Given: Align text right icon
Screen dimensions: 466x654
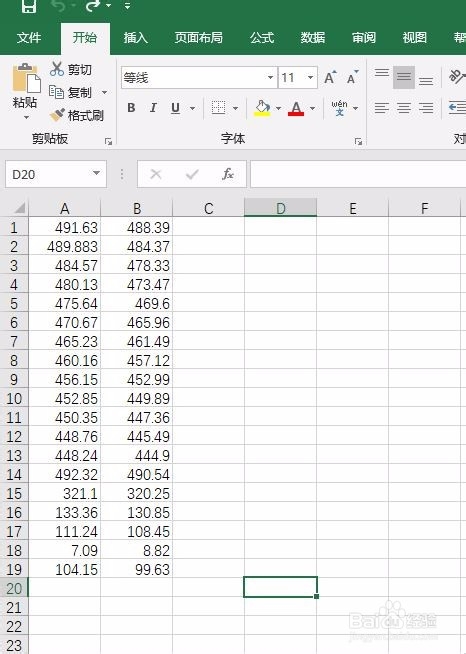Looking at the screenshot, I should [x=426, y=108].
